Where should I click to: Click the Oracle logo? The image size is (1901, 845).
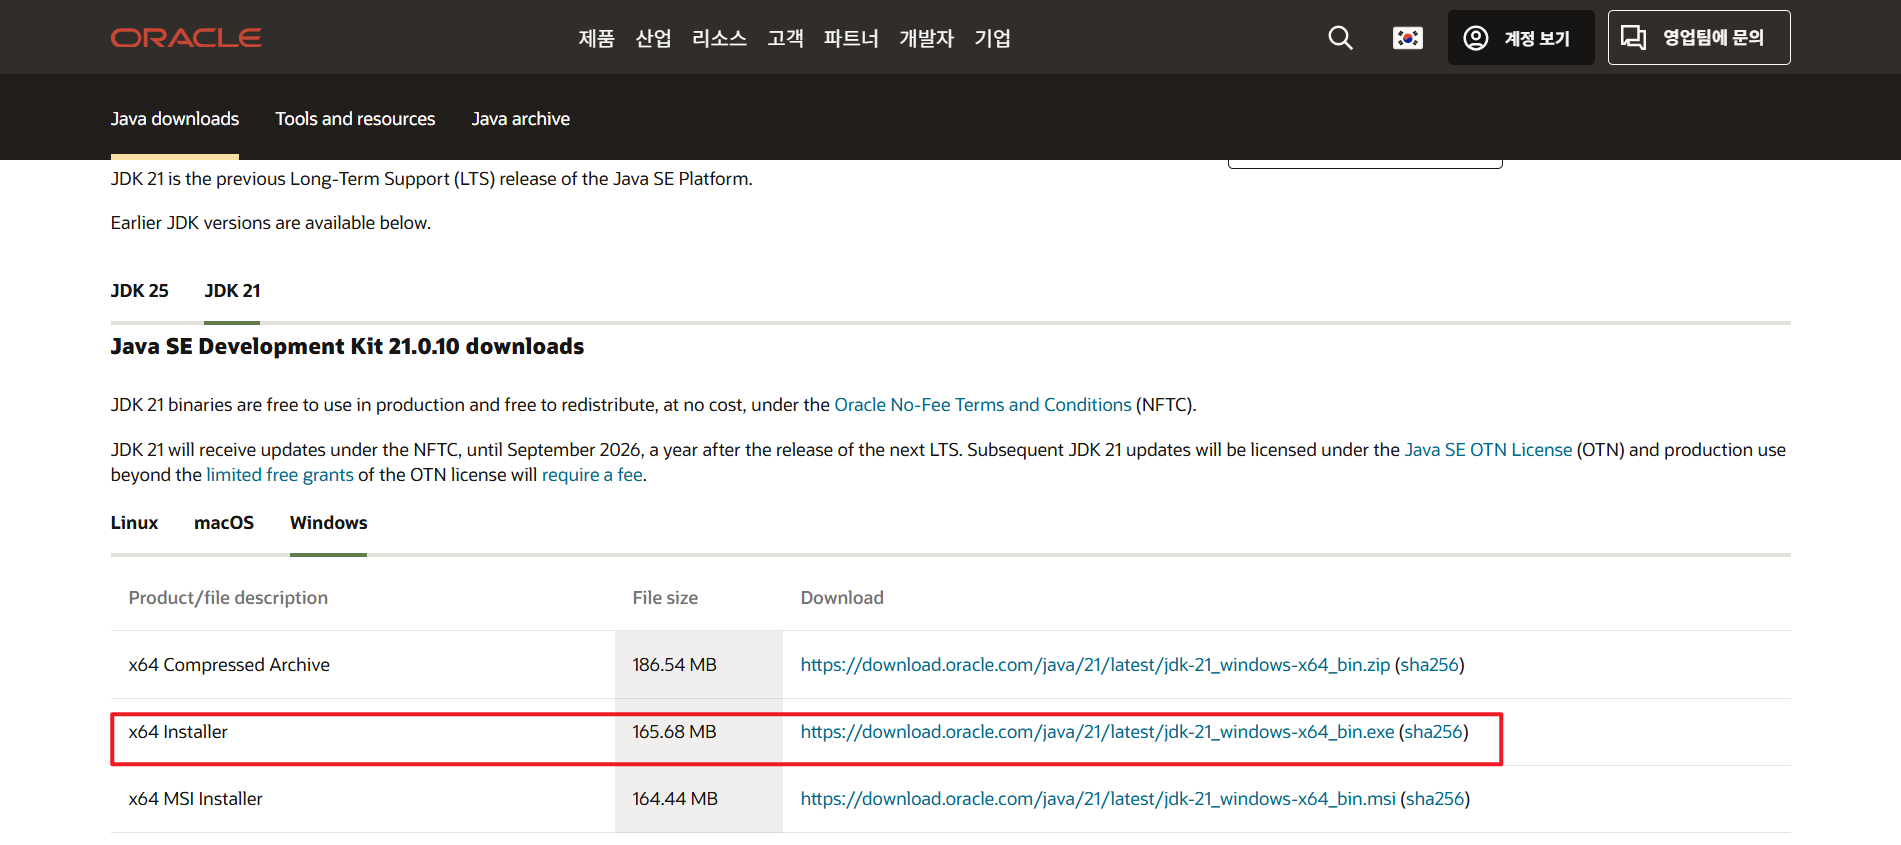[x=186, y=38]
